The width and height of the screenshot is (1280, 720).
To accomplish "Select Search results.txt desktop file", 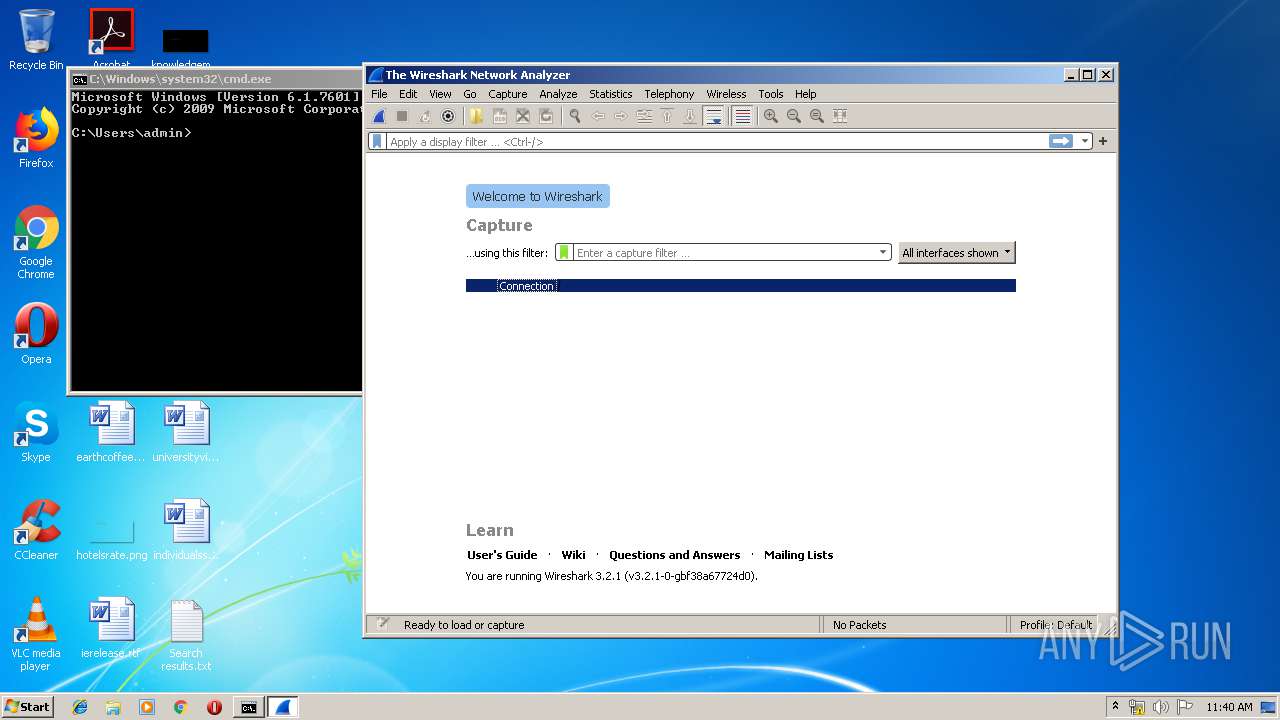I will [186, 634].
